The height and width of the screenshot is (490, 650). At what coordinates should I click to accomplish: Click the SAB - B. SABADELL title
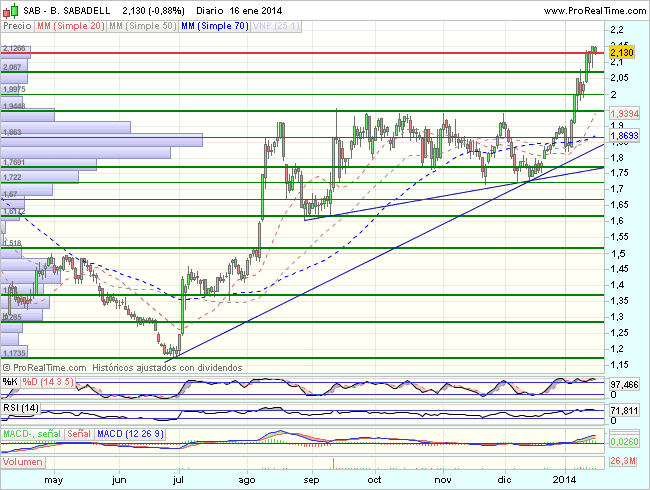coord(67,11)
